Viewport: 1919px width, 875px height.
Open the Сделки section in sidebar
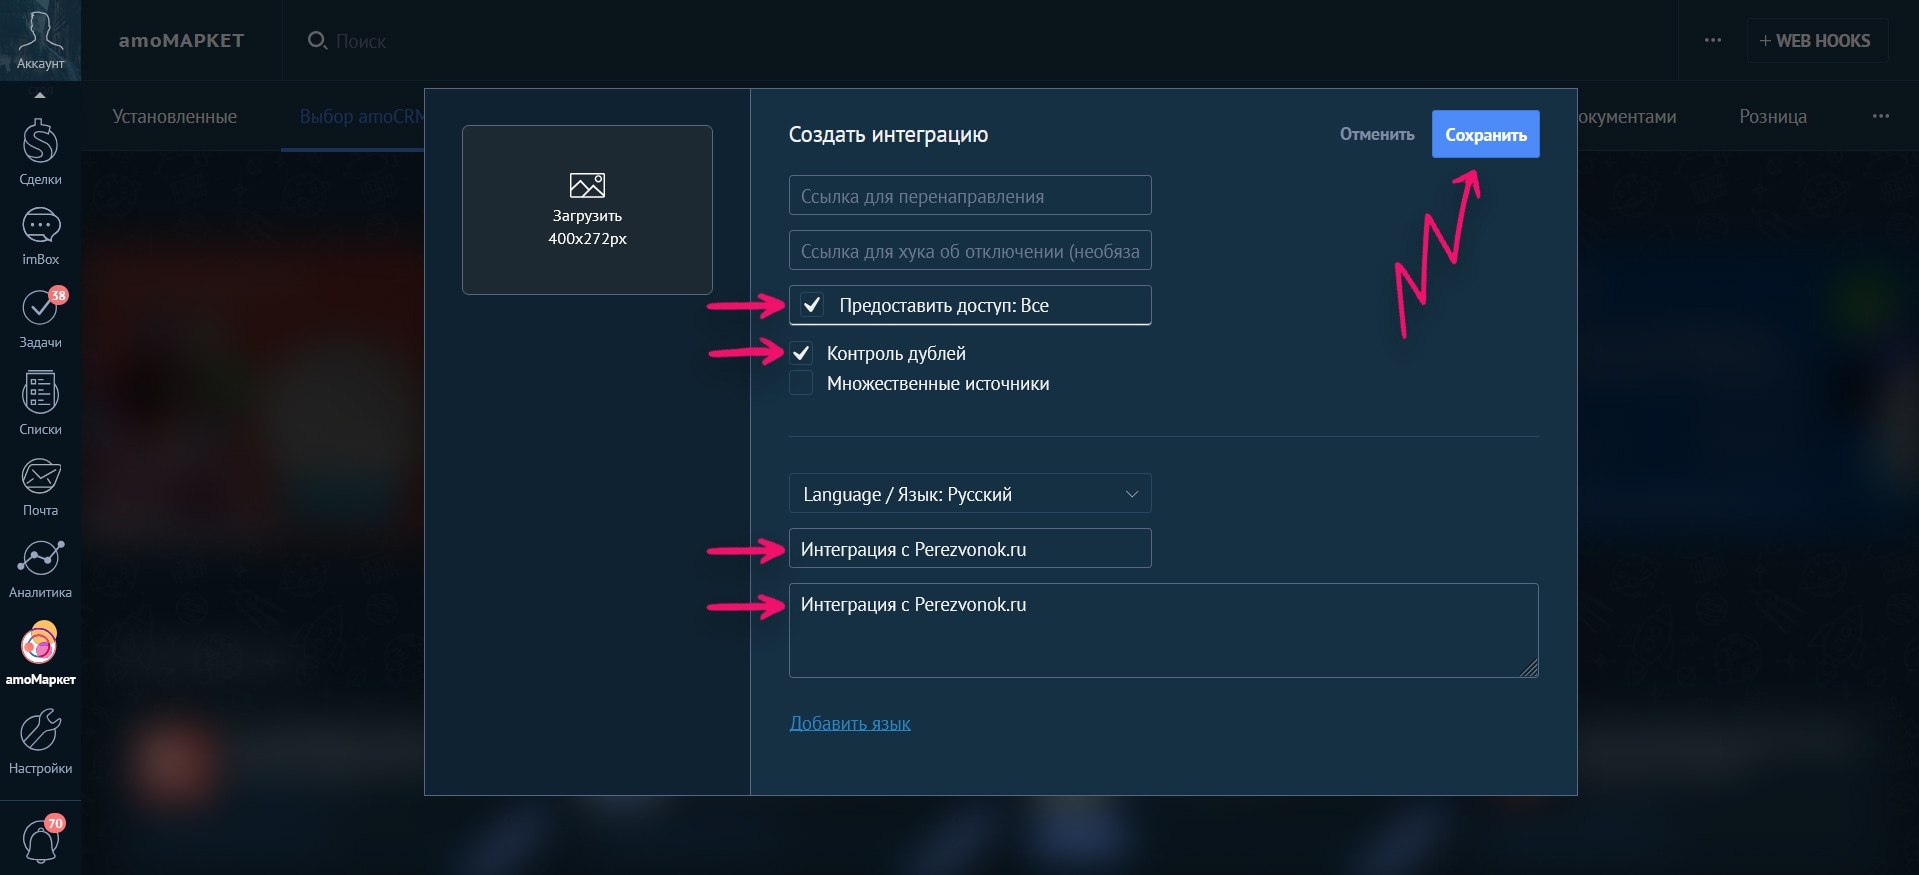point(40,152)
